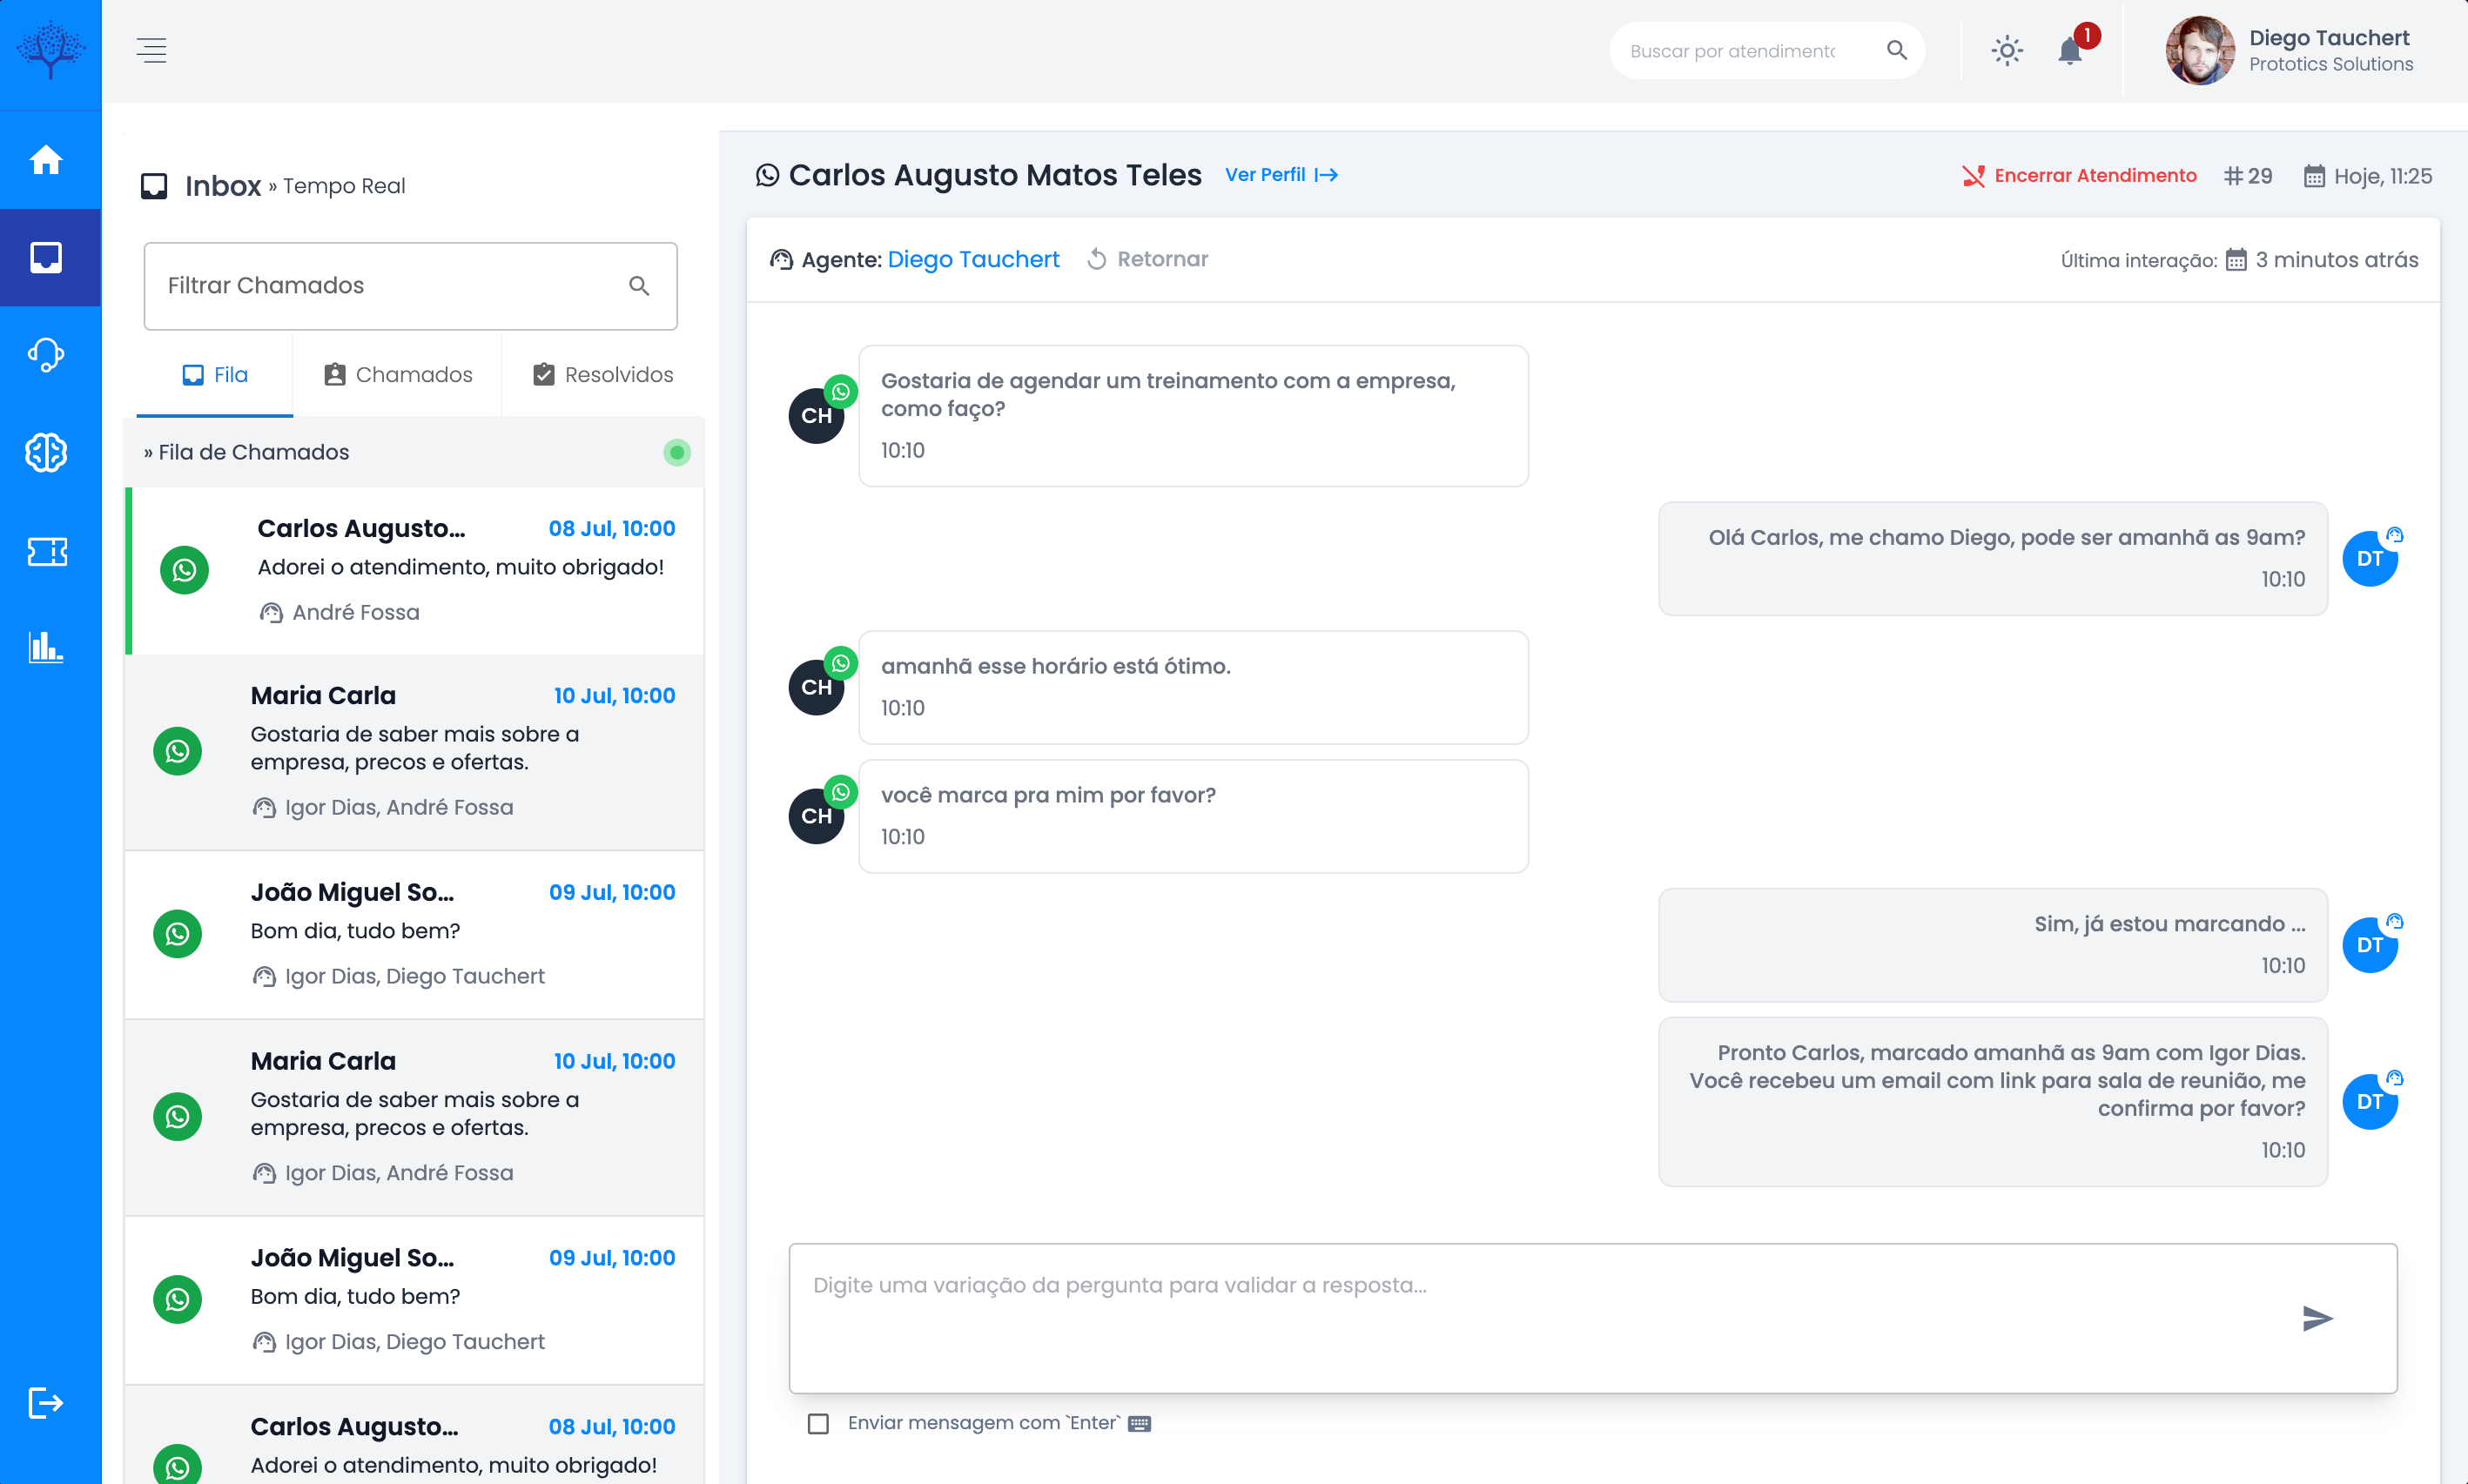
Task: Collapse the sidebar using the hamburger icon
Action: 153,50
